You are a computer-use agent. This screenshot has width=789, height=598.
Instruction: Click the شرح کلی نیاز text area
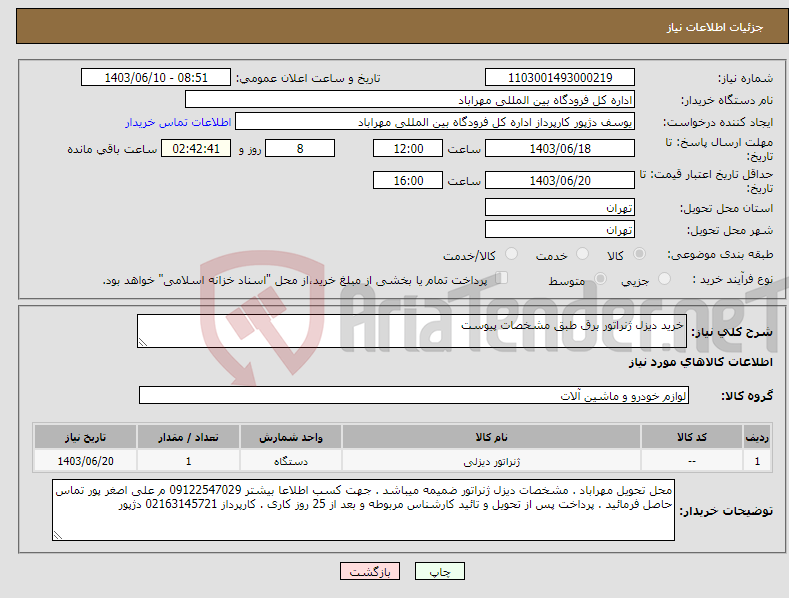pyautogui.click(x=412, y=331)
